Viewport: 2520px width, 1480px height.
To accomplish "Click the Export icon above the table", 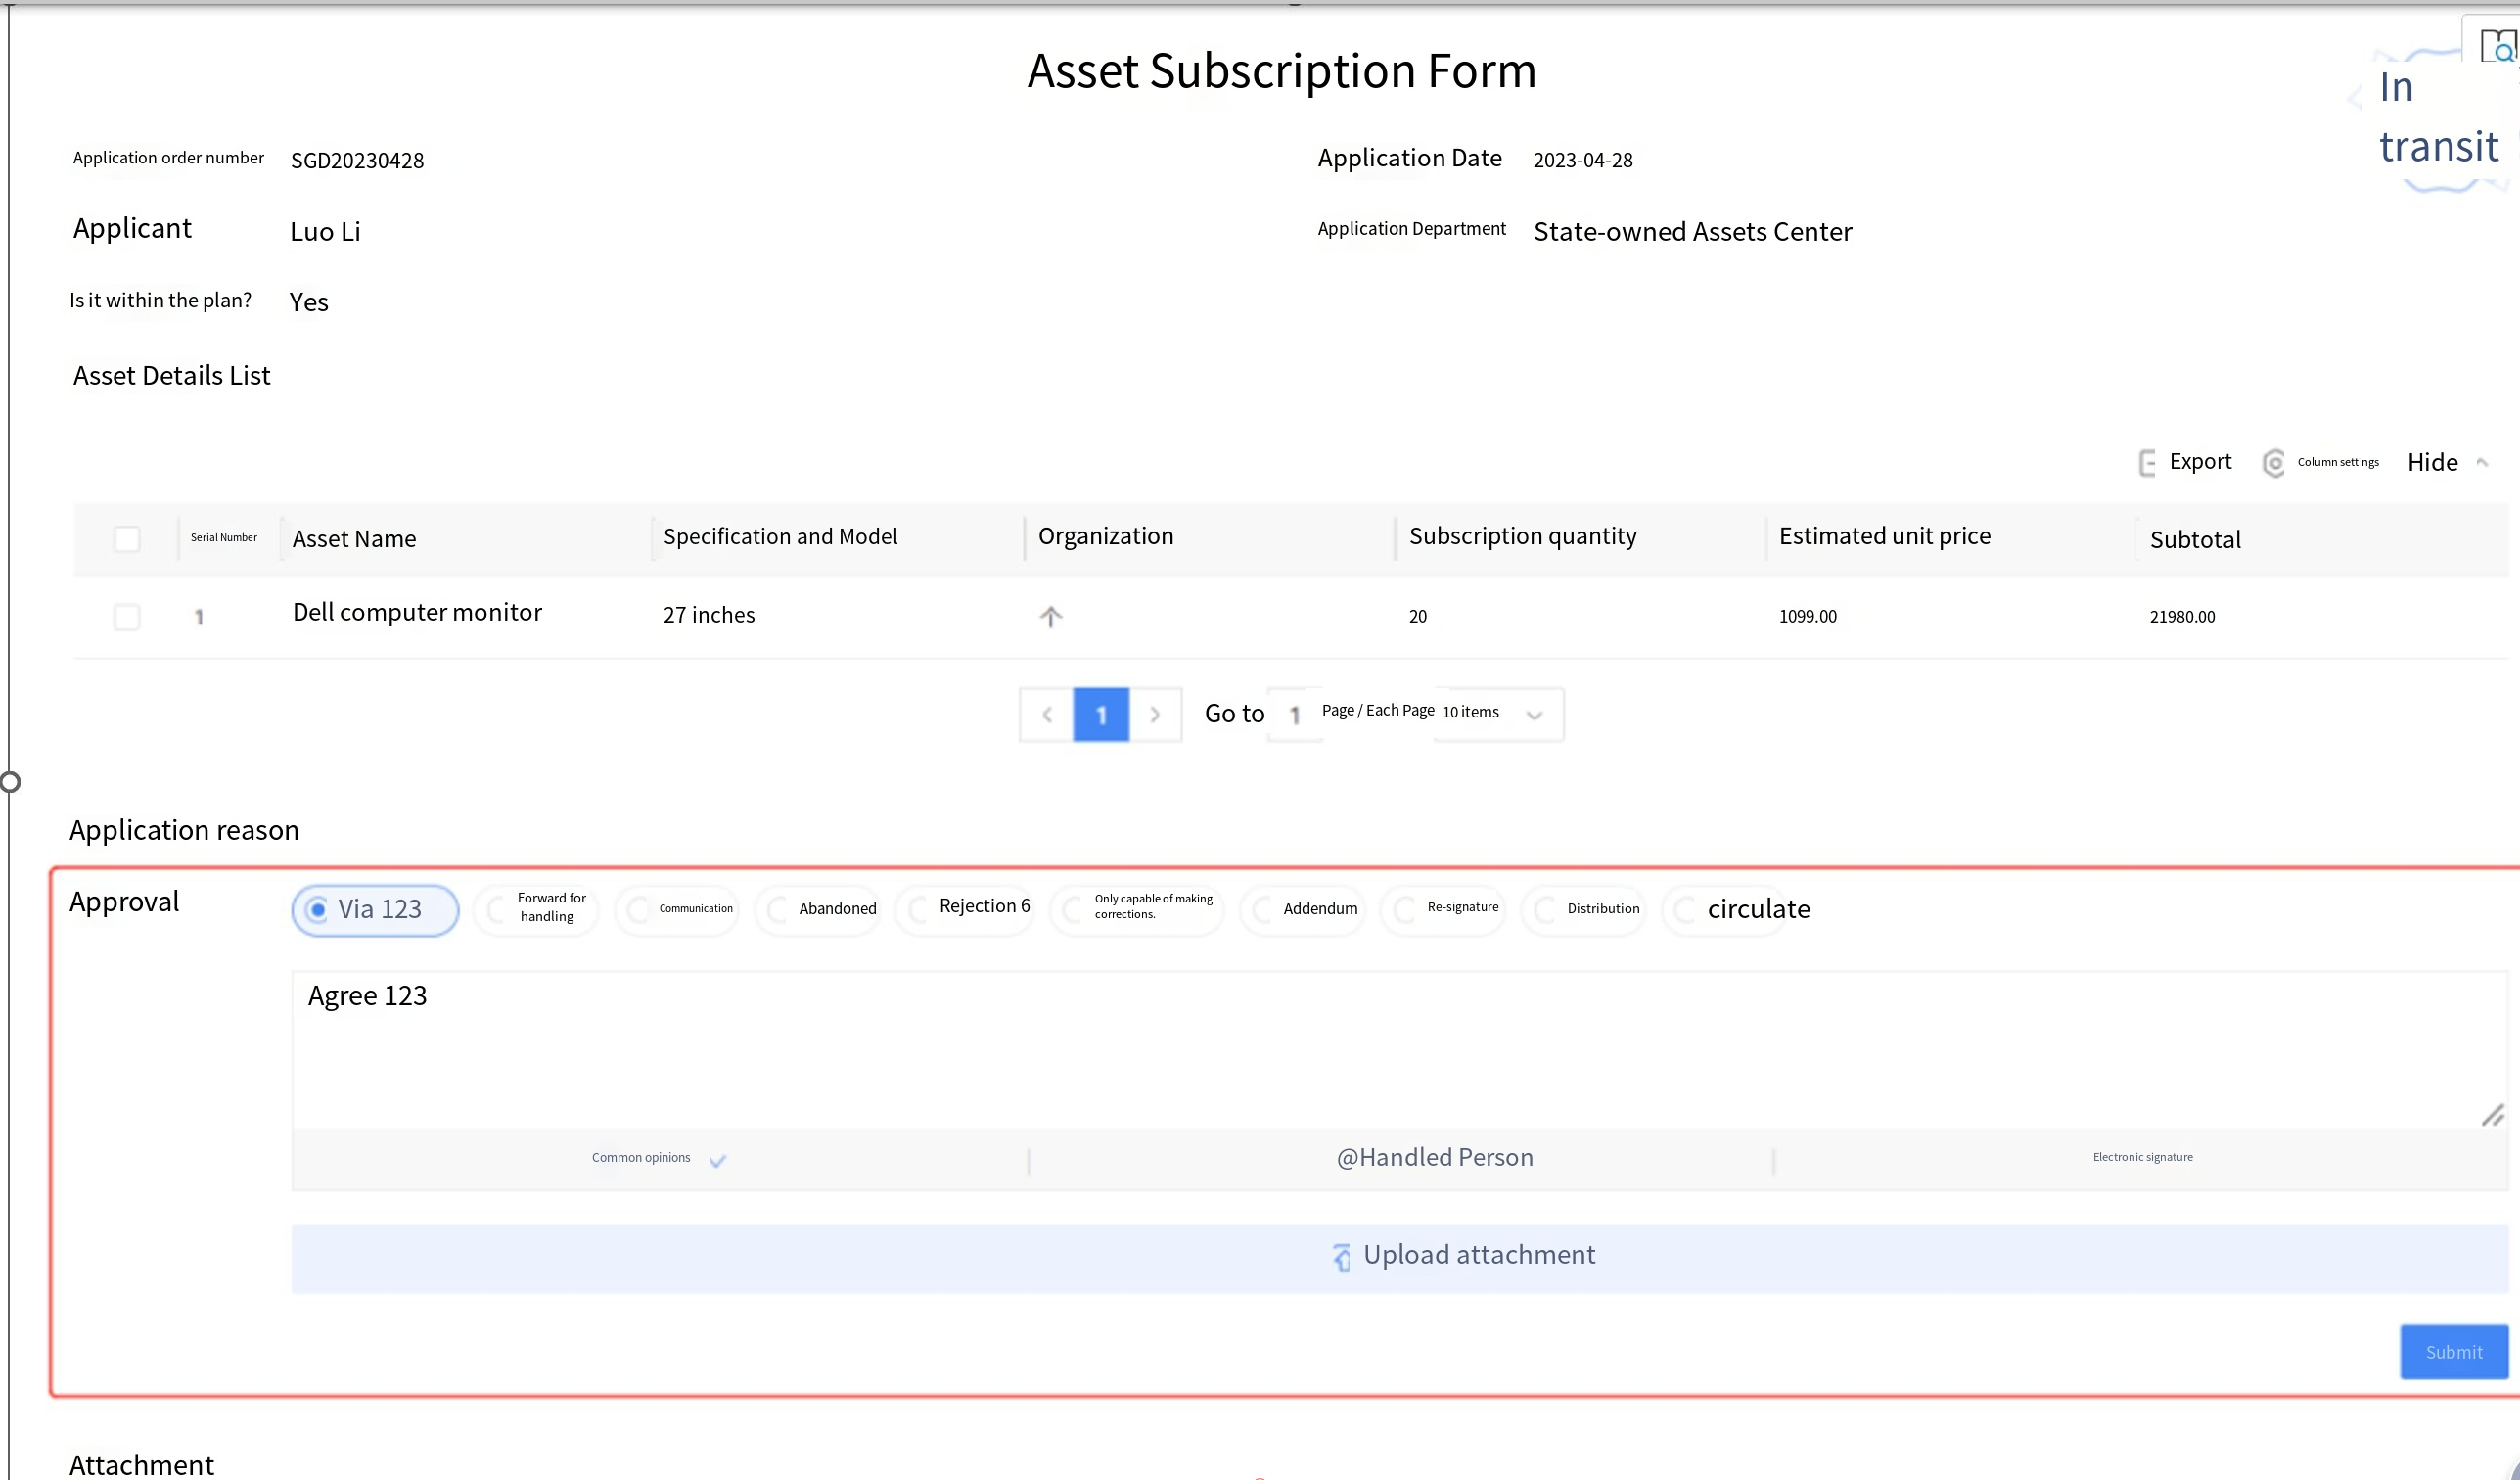I will 2147,463.
